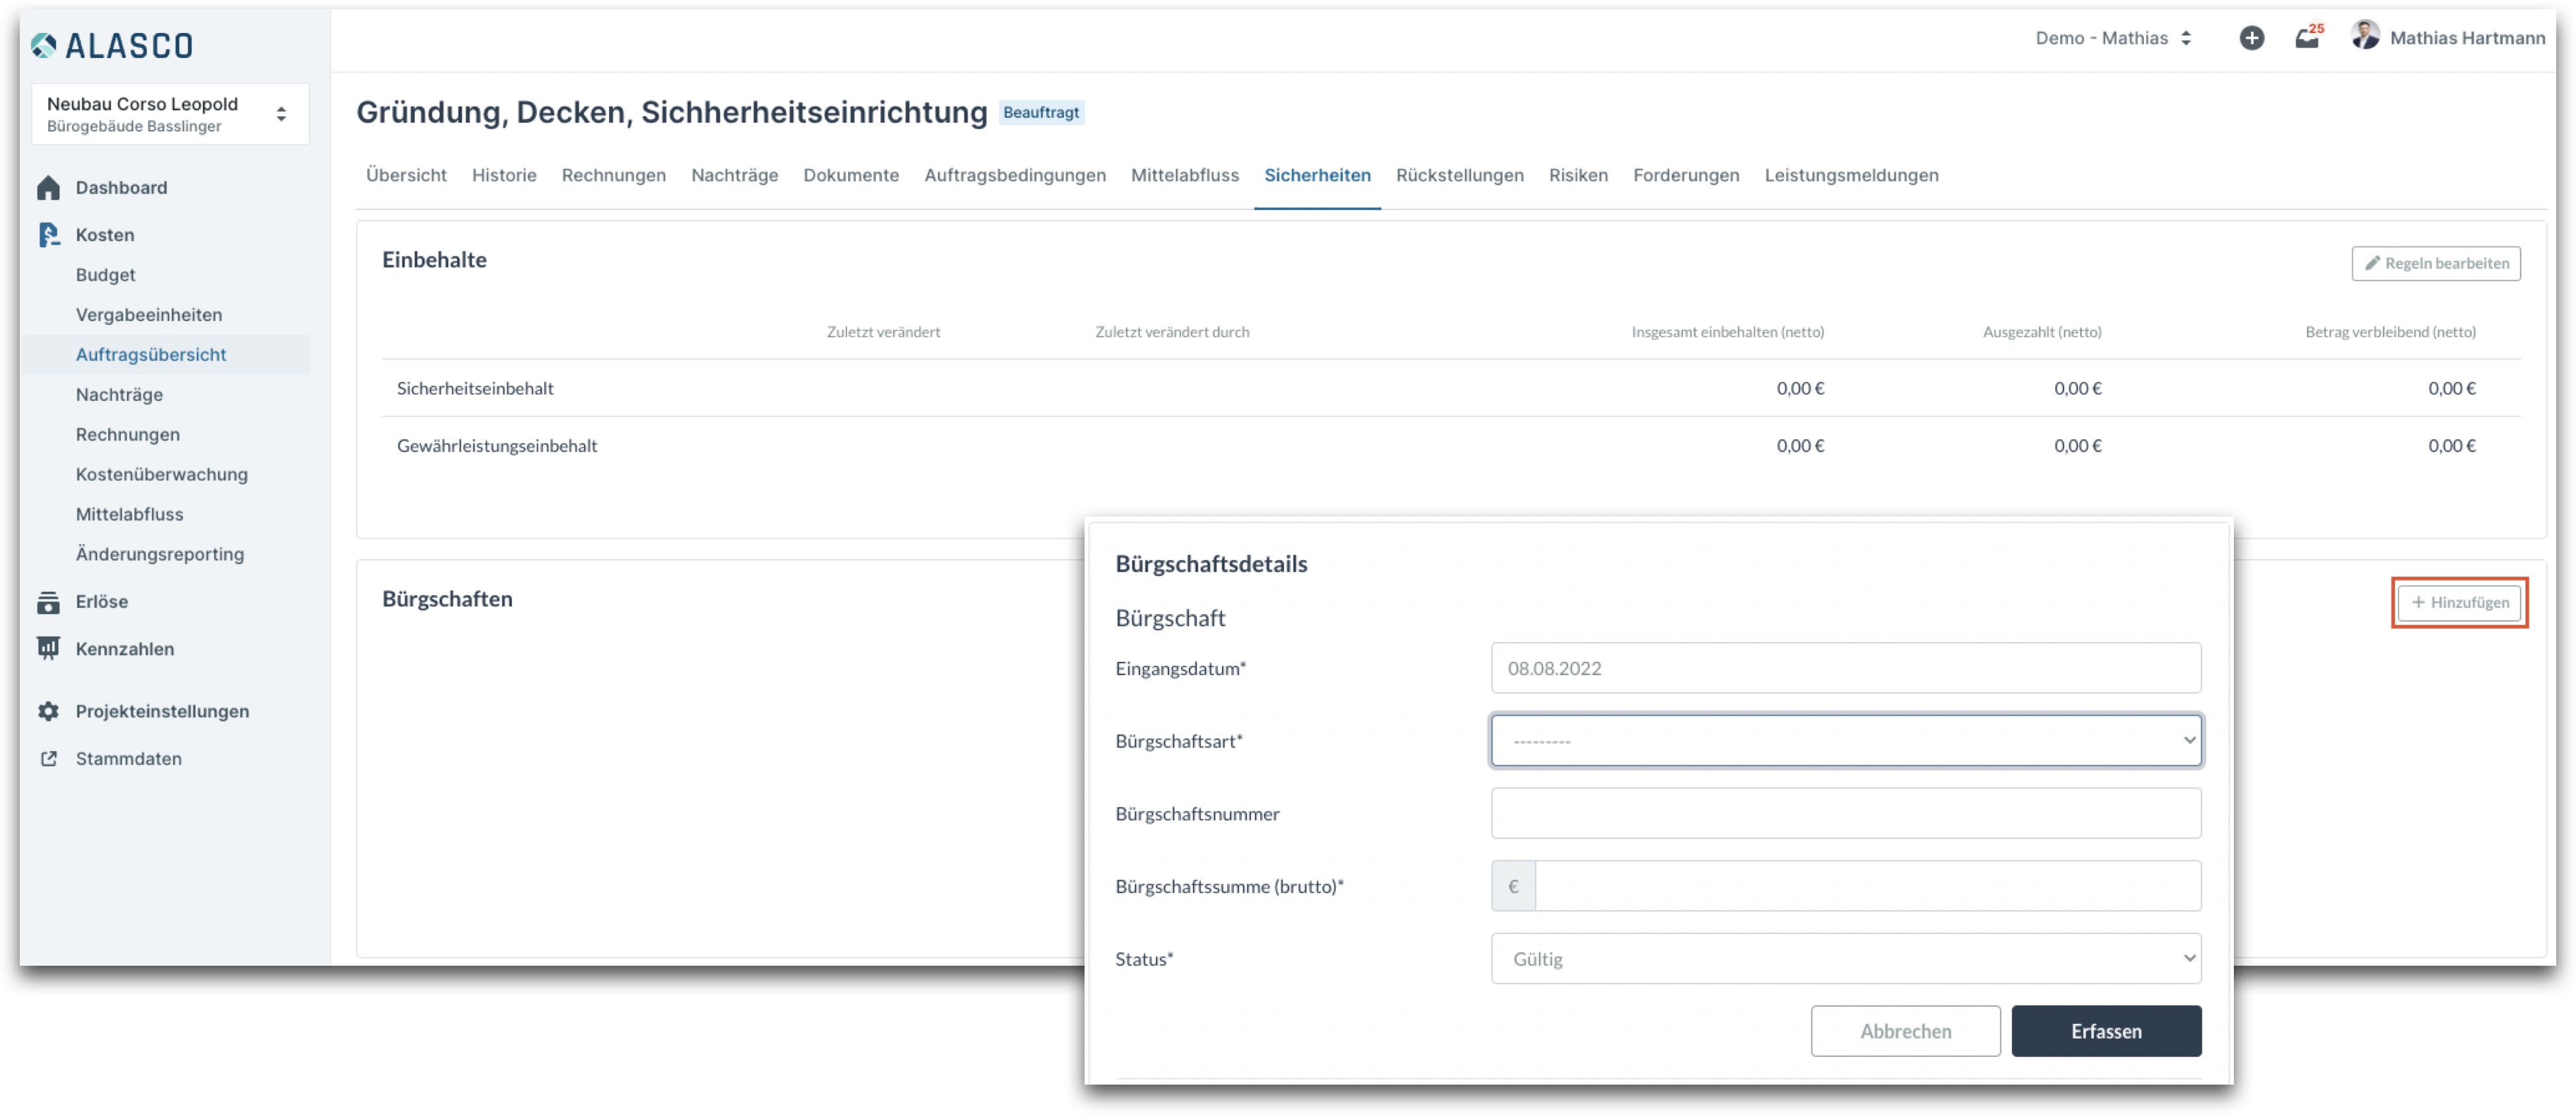Click the Stammdaten external link icon

tap(48, 758)
